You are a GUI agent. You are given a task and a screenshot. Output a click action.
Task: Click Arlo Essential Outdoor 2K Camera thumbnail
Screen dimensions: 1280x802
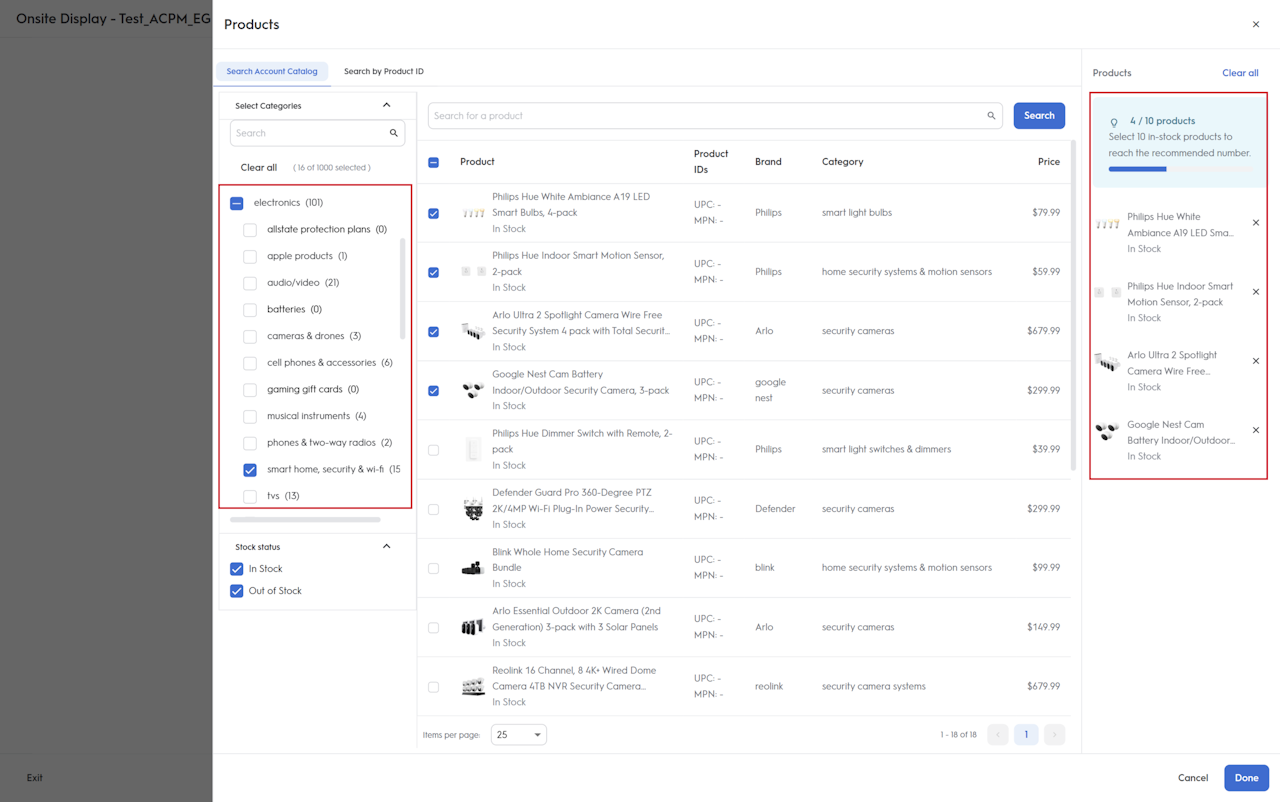point(473,627)
